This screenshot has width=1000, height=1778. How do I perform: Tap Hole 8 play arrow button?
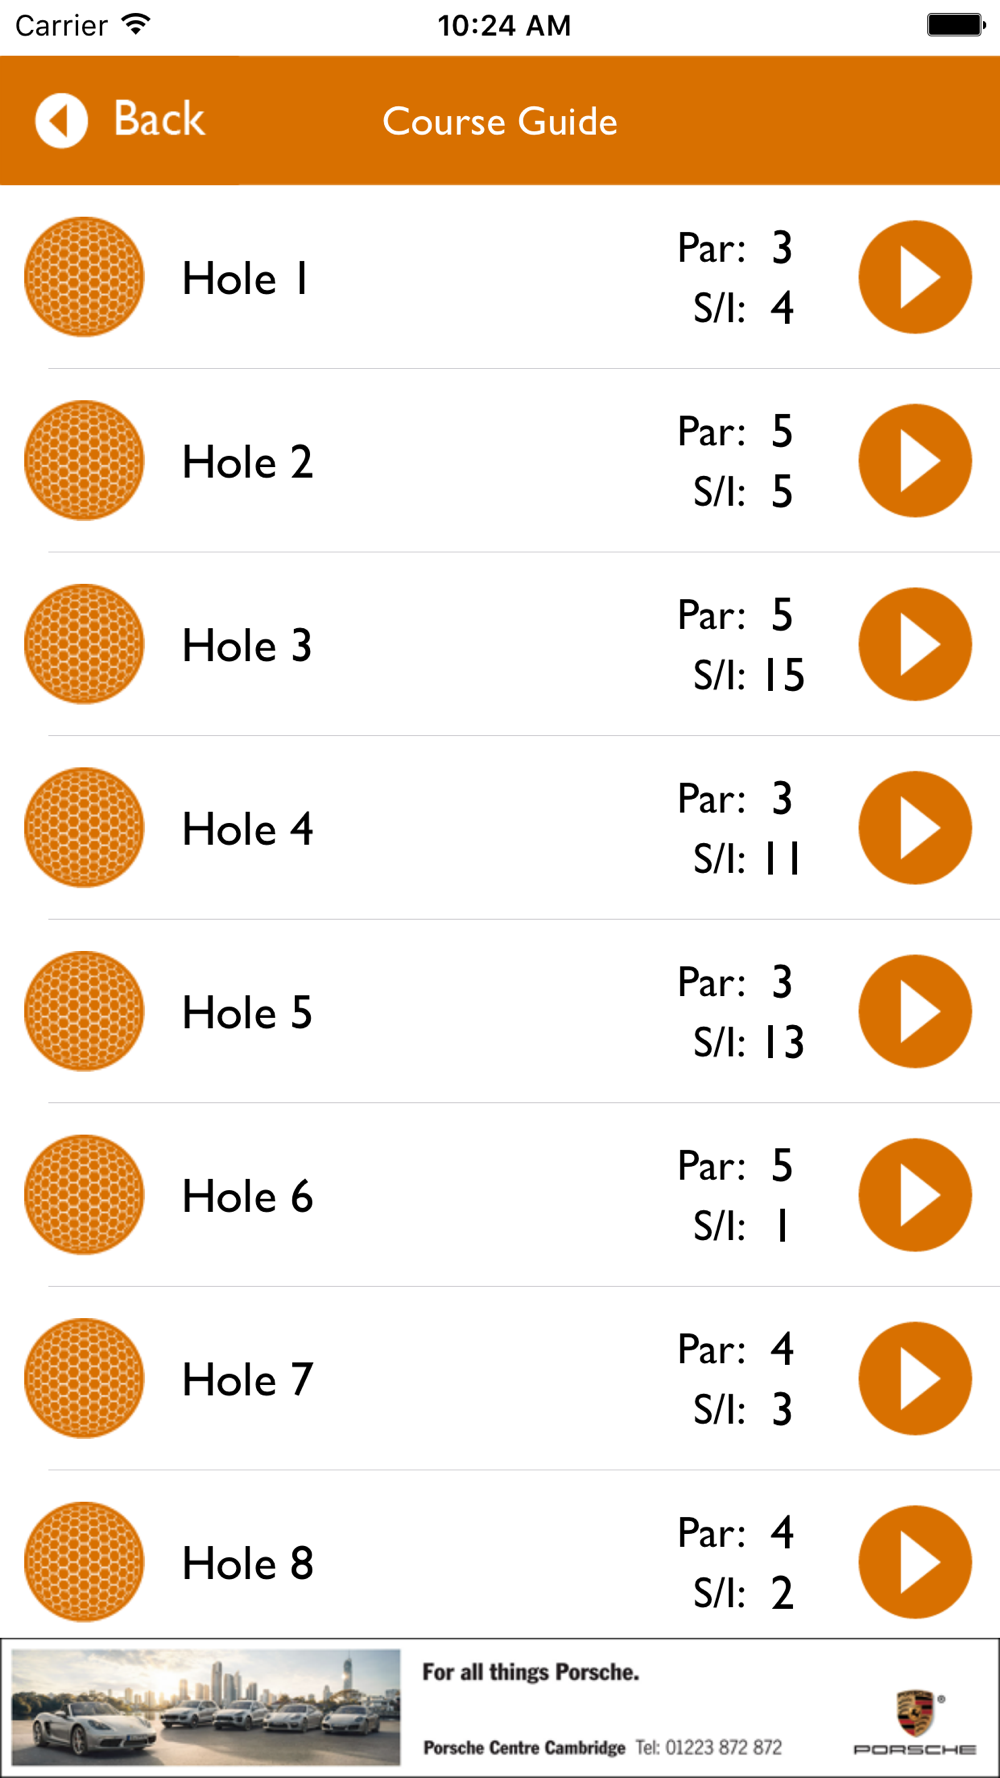(914, 1562)
